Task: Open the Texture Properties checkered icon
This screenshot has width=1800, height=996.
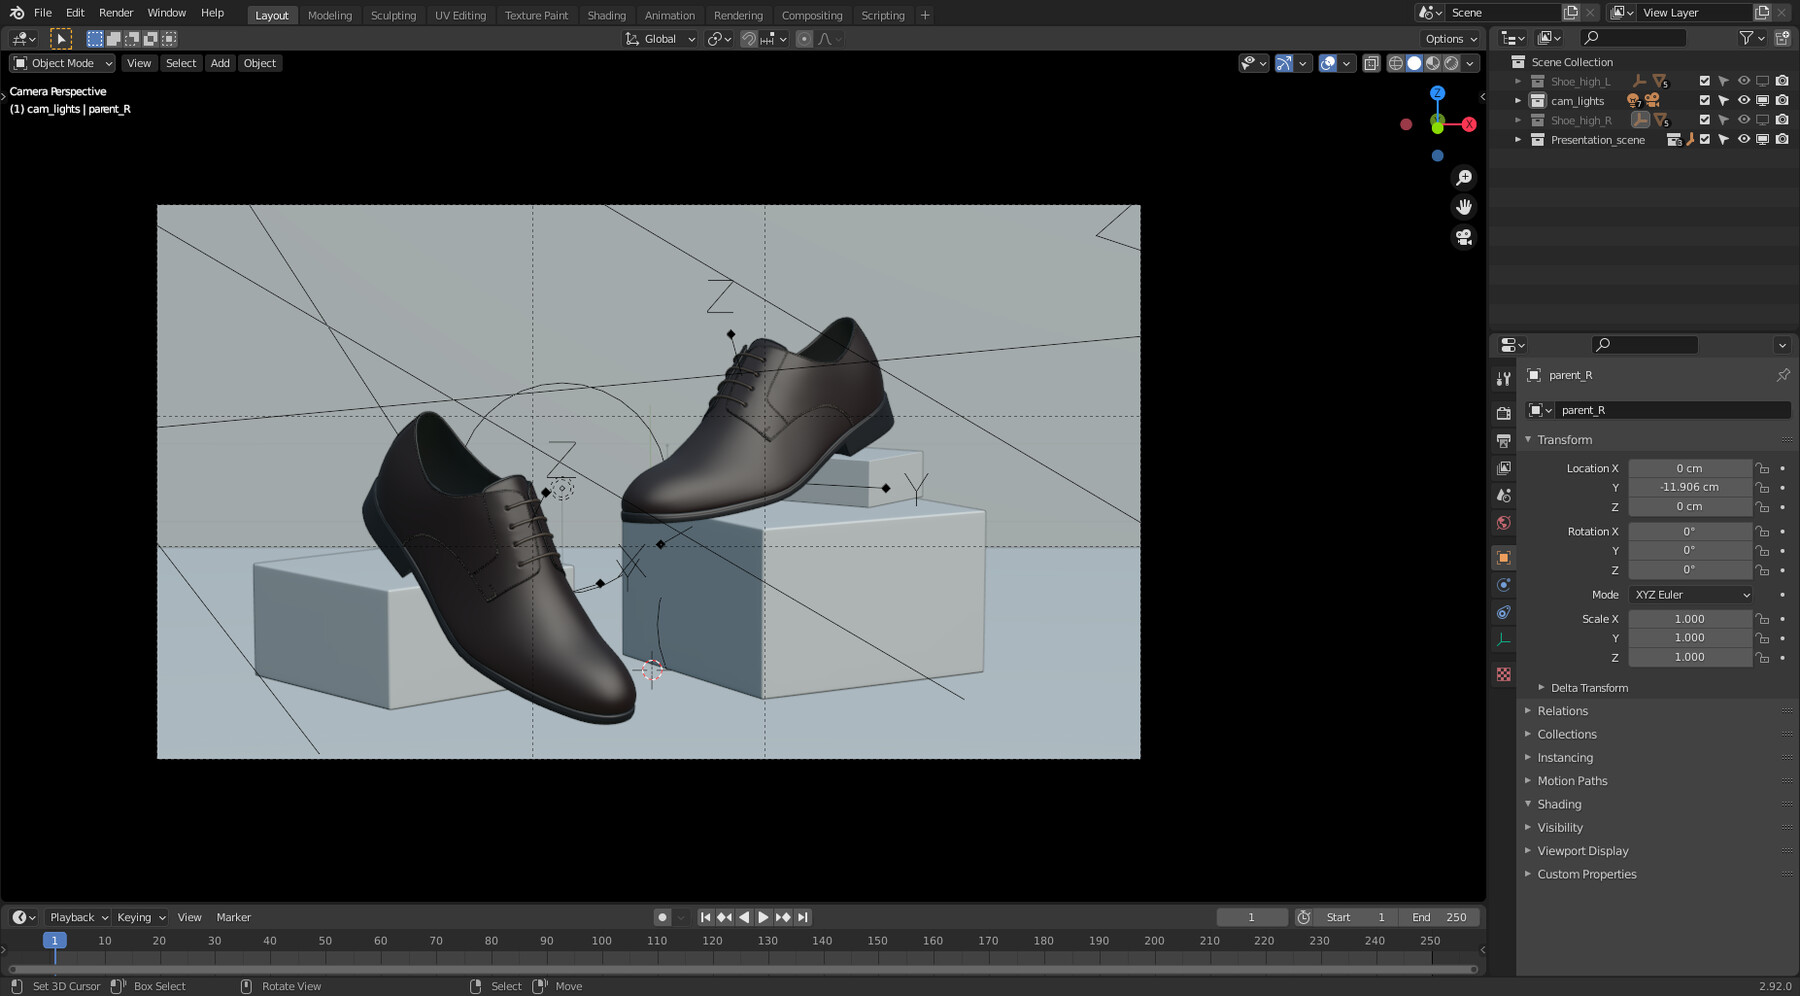Action: (1503, 675)
